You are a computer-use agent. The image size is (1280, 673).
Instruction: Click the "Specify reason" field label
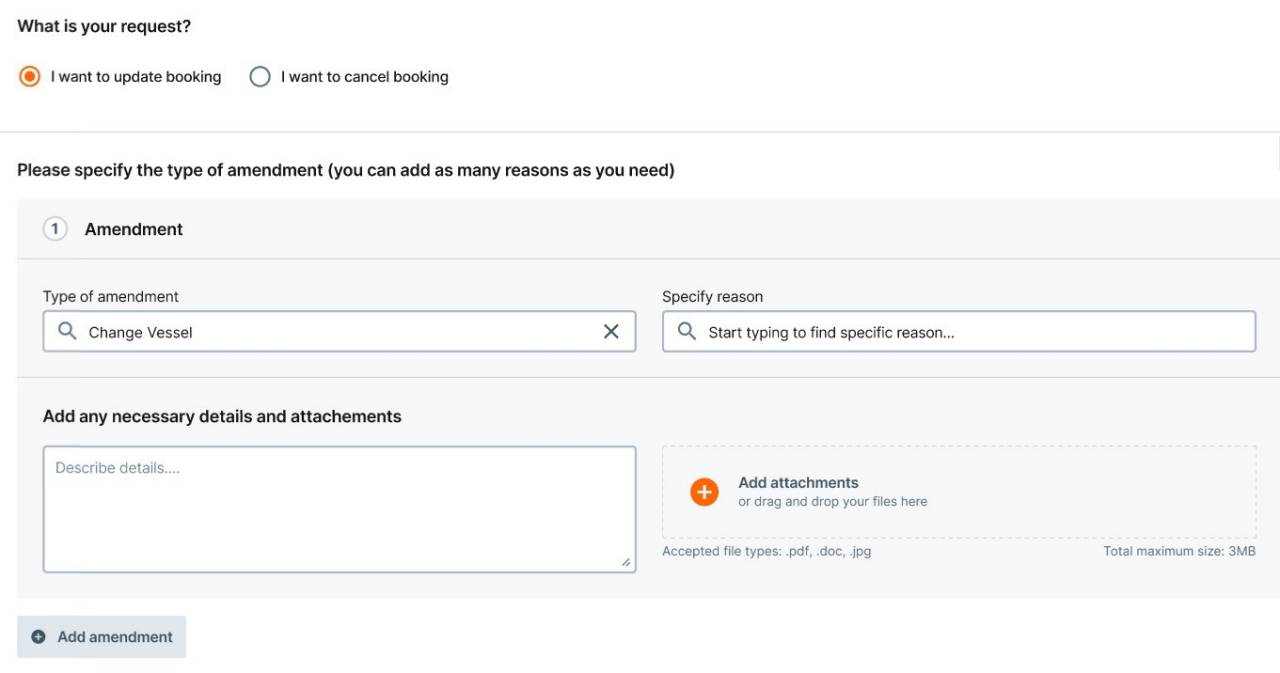[x=712, y=297]
